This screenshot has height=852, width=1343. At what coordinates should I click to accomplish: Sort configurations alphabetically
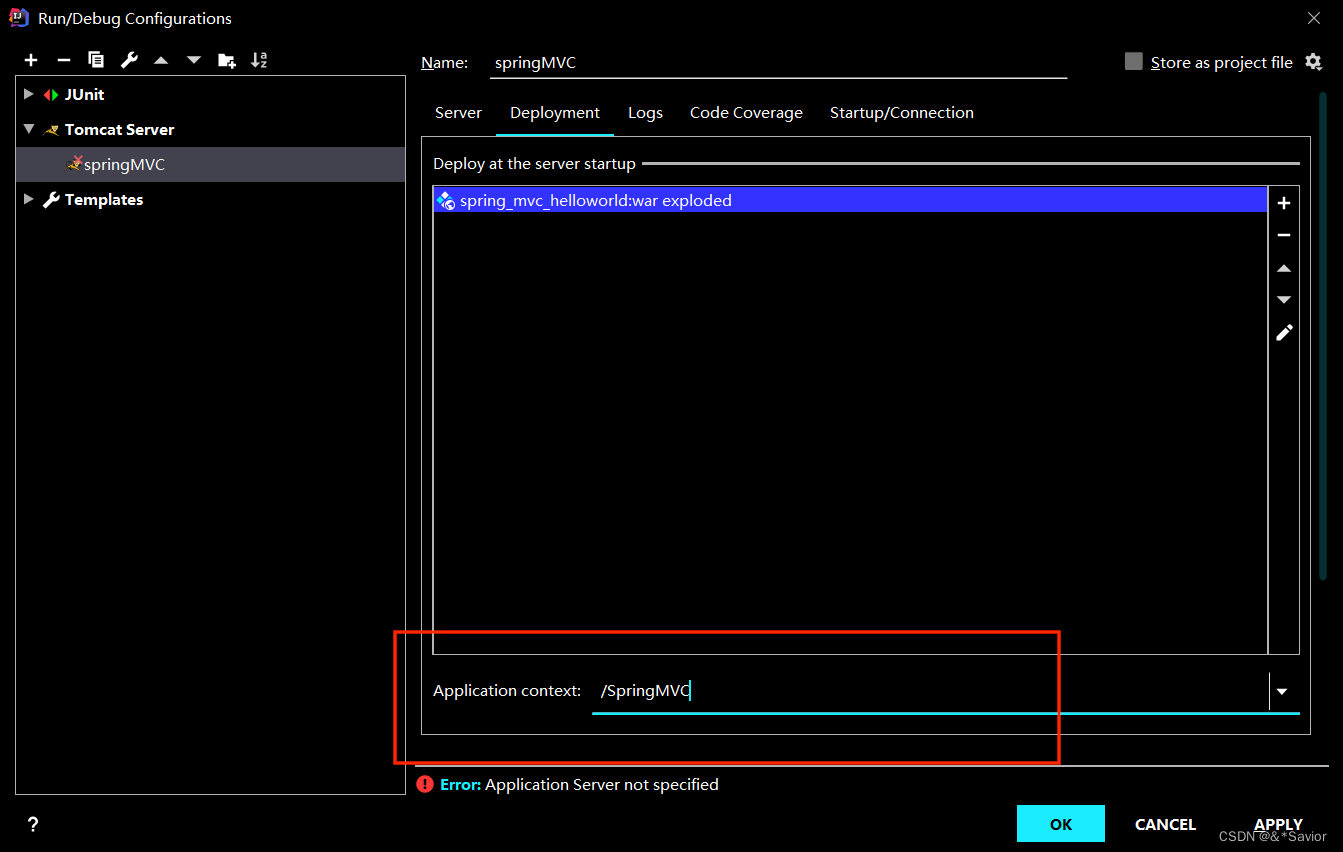259,60
